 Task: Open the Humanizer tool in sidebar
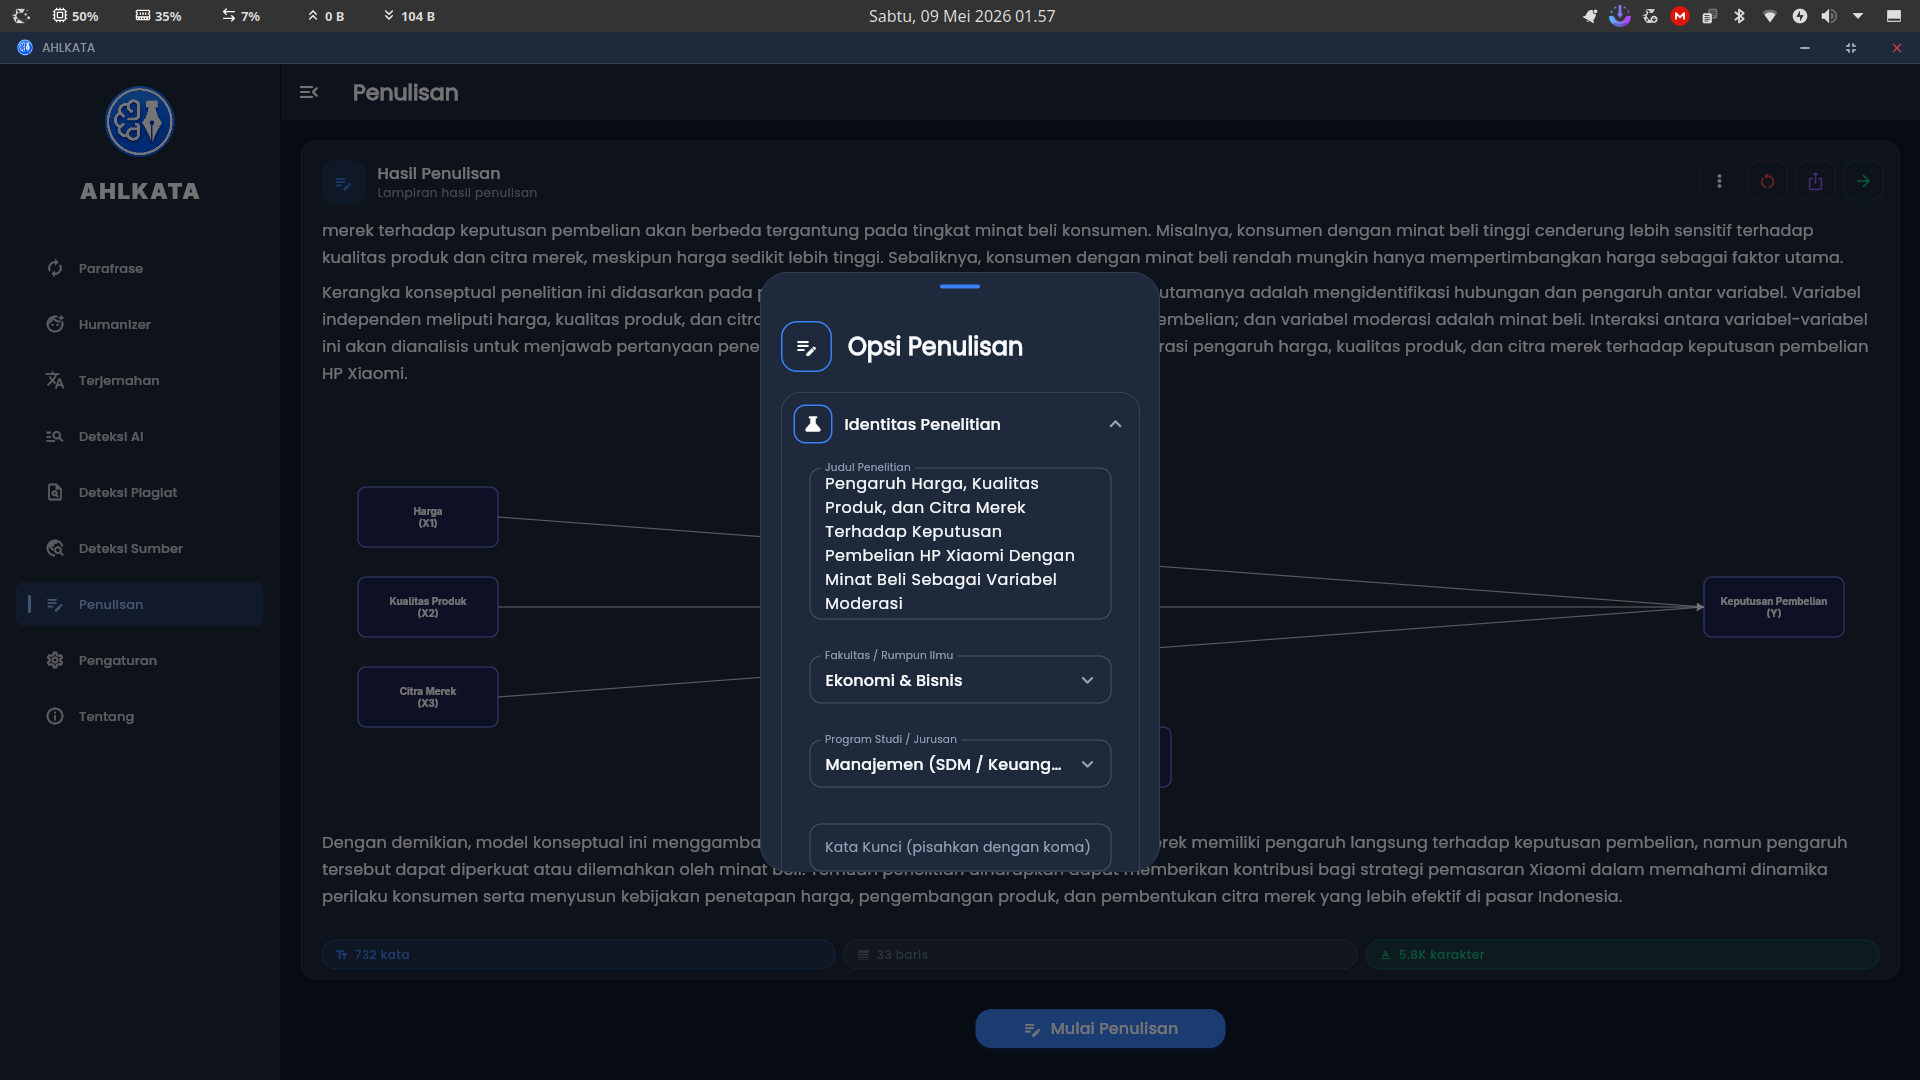tap(140, 324)
